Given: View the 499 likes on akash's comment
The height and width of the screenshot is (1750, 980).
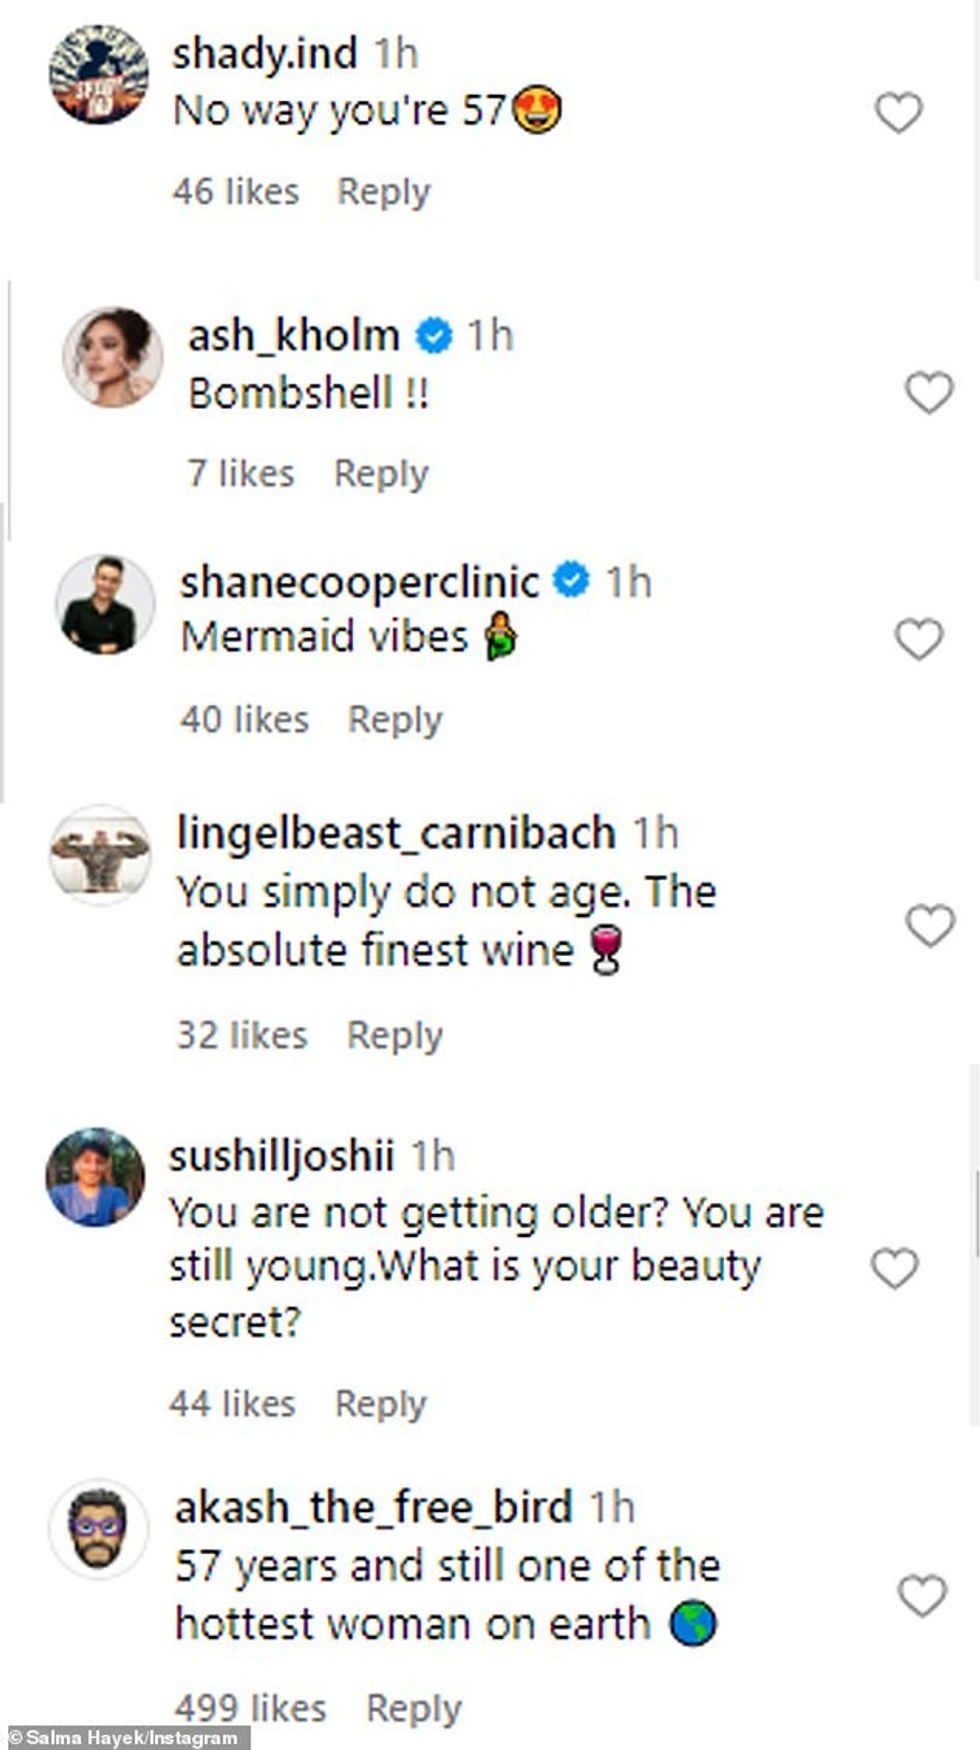Looking at the screenshot, I should (250, 1708).
